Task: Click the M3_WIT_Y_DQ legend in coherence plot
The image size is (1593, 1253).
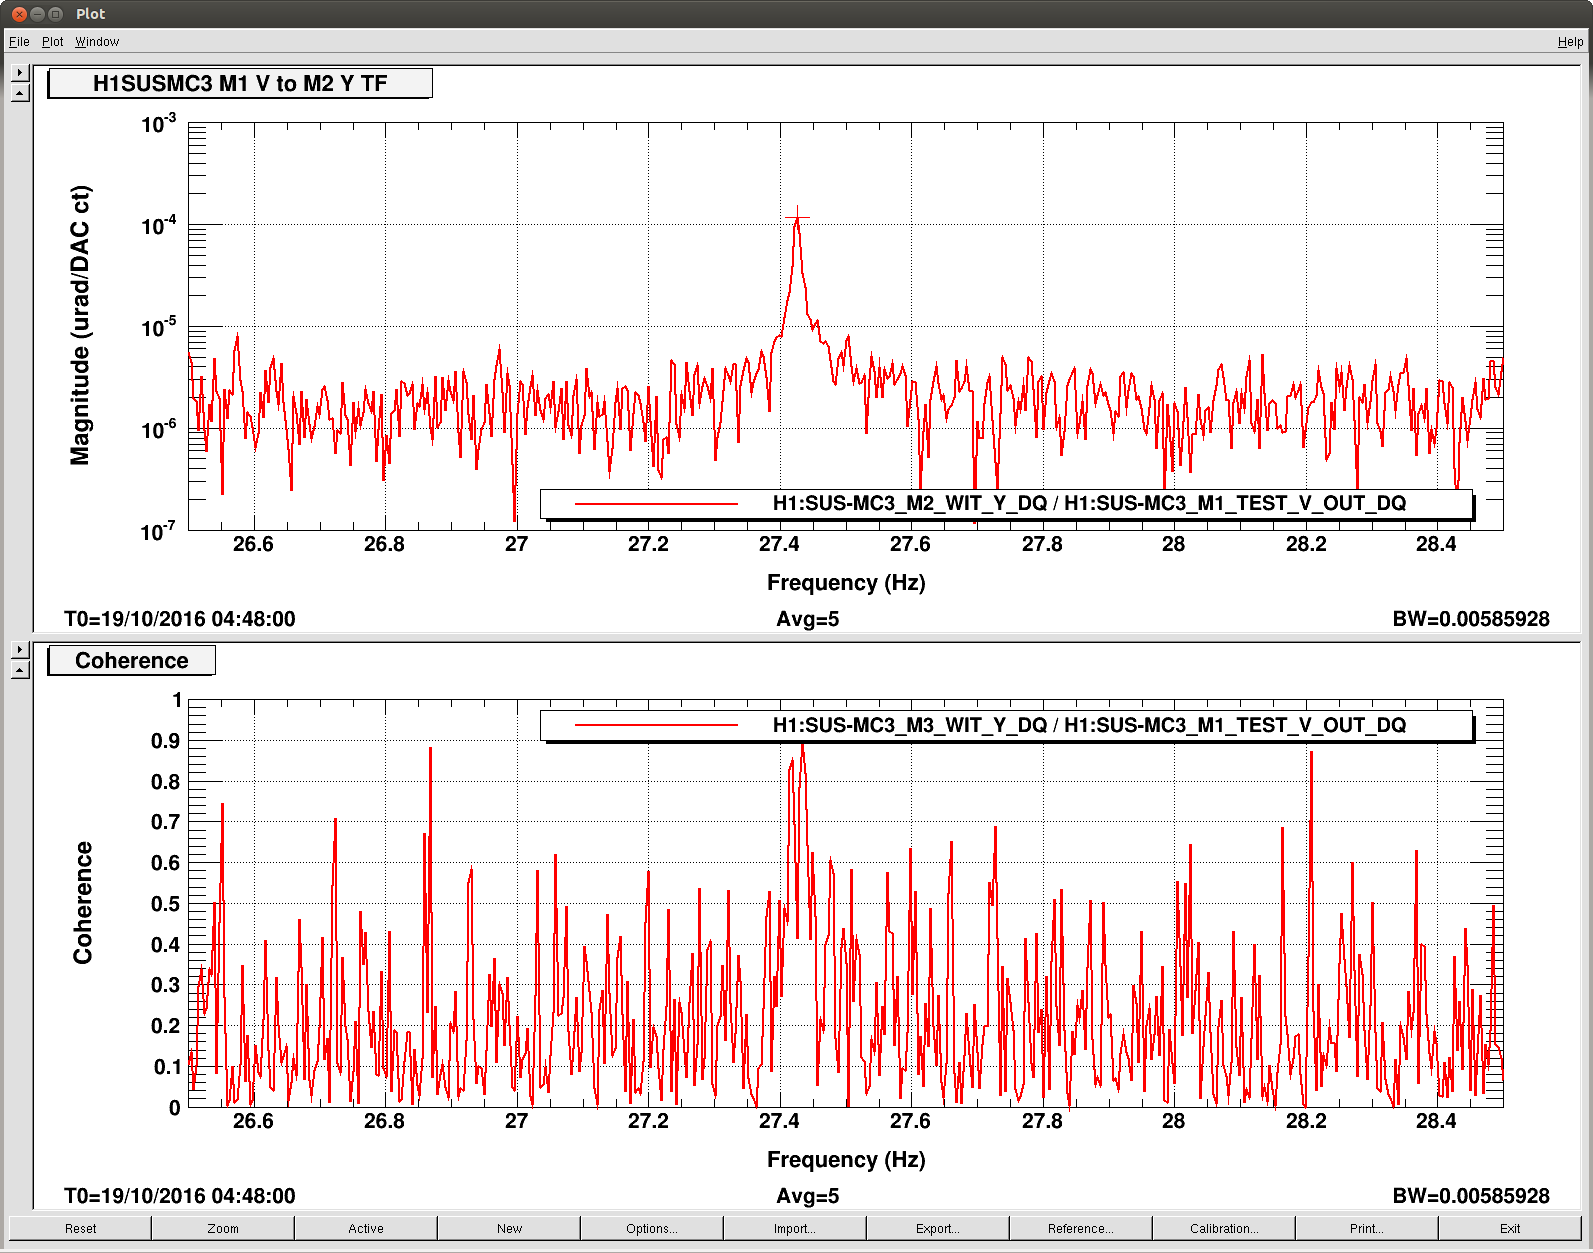Action: pyautogui.click(x=1006, y=726)
